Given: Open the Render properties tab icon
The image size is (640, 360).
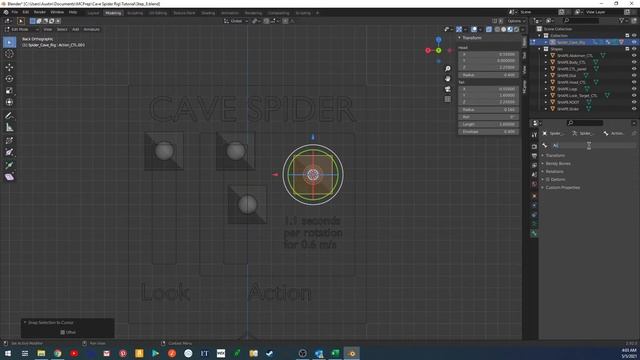Looking at the screenshot, I should click(534, 146).
